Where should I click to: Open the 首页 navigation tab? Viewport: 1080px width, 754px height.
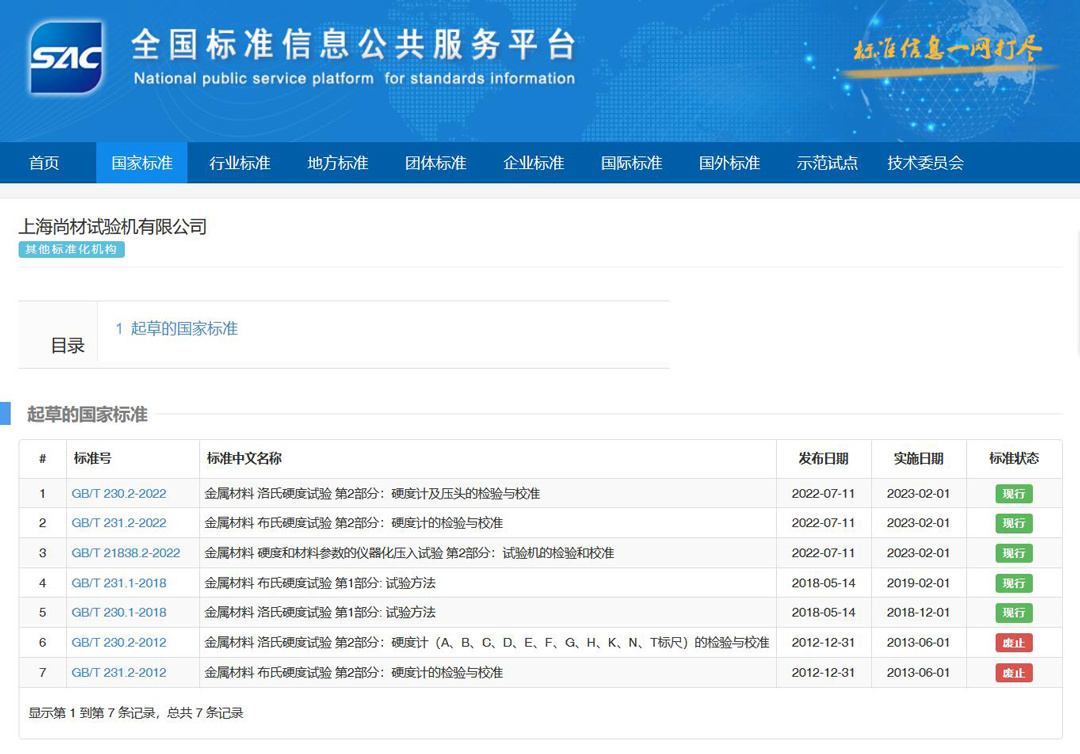(x=44, y=163)
